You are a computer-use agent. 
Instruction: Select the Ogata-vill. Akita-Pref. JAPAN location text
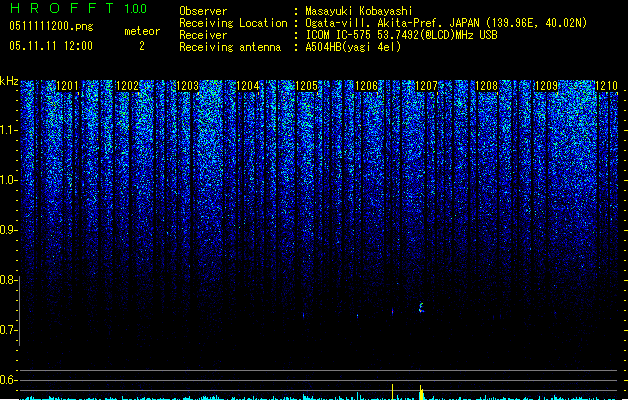[x=446, y=23]
